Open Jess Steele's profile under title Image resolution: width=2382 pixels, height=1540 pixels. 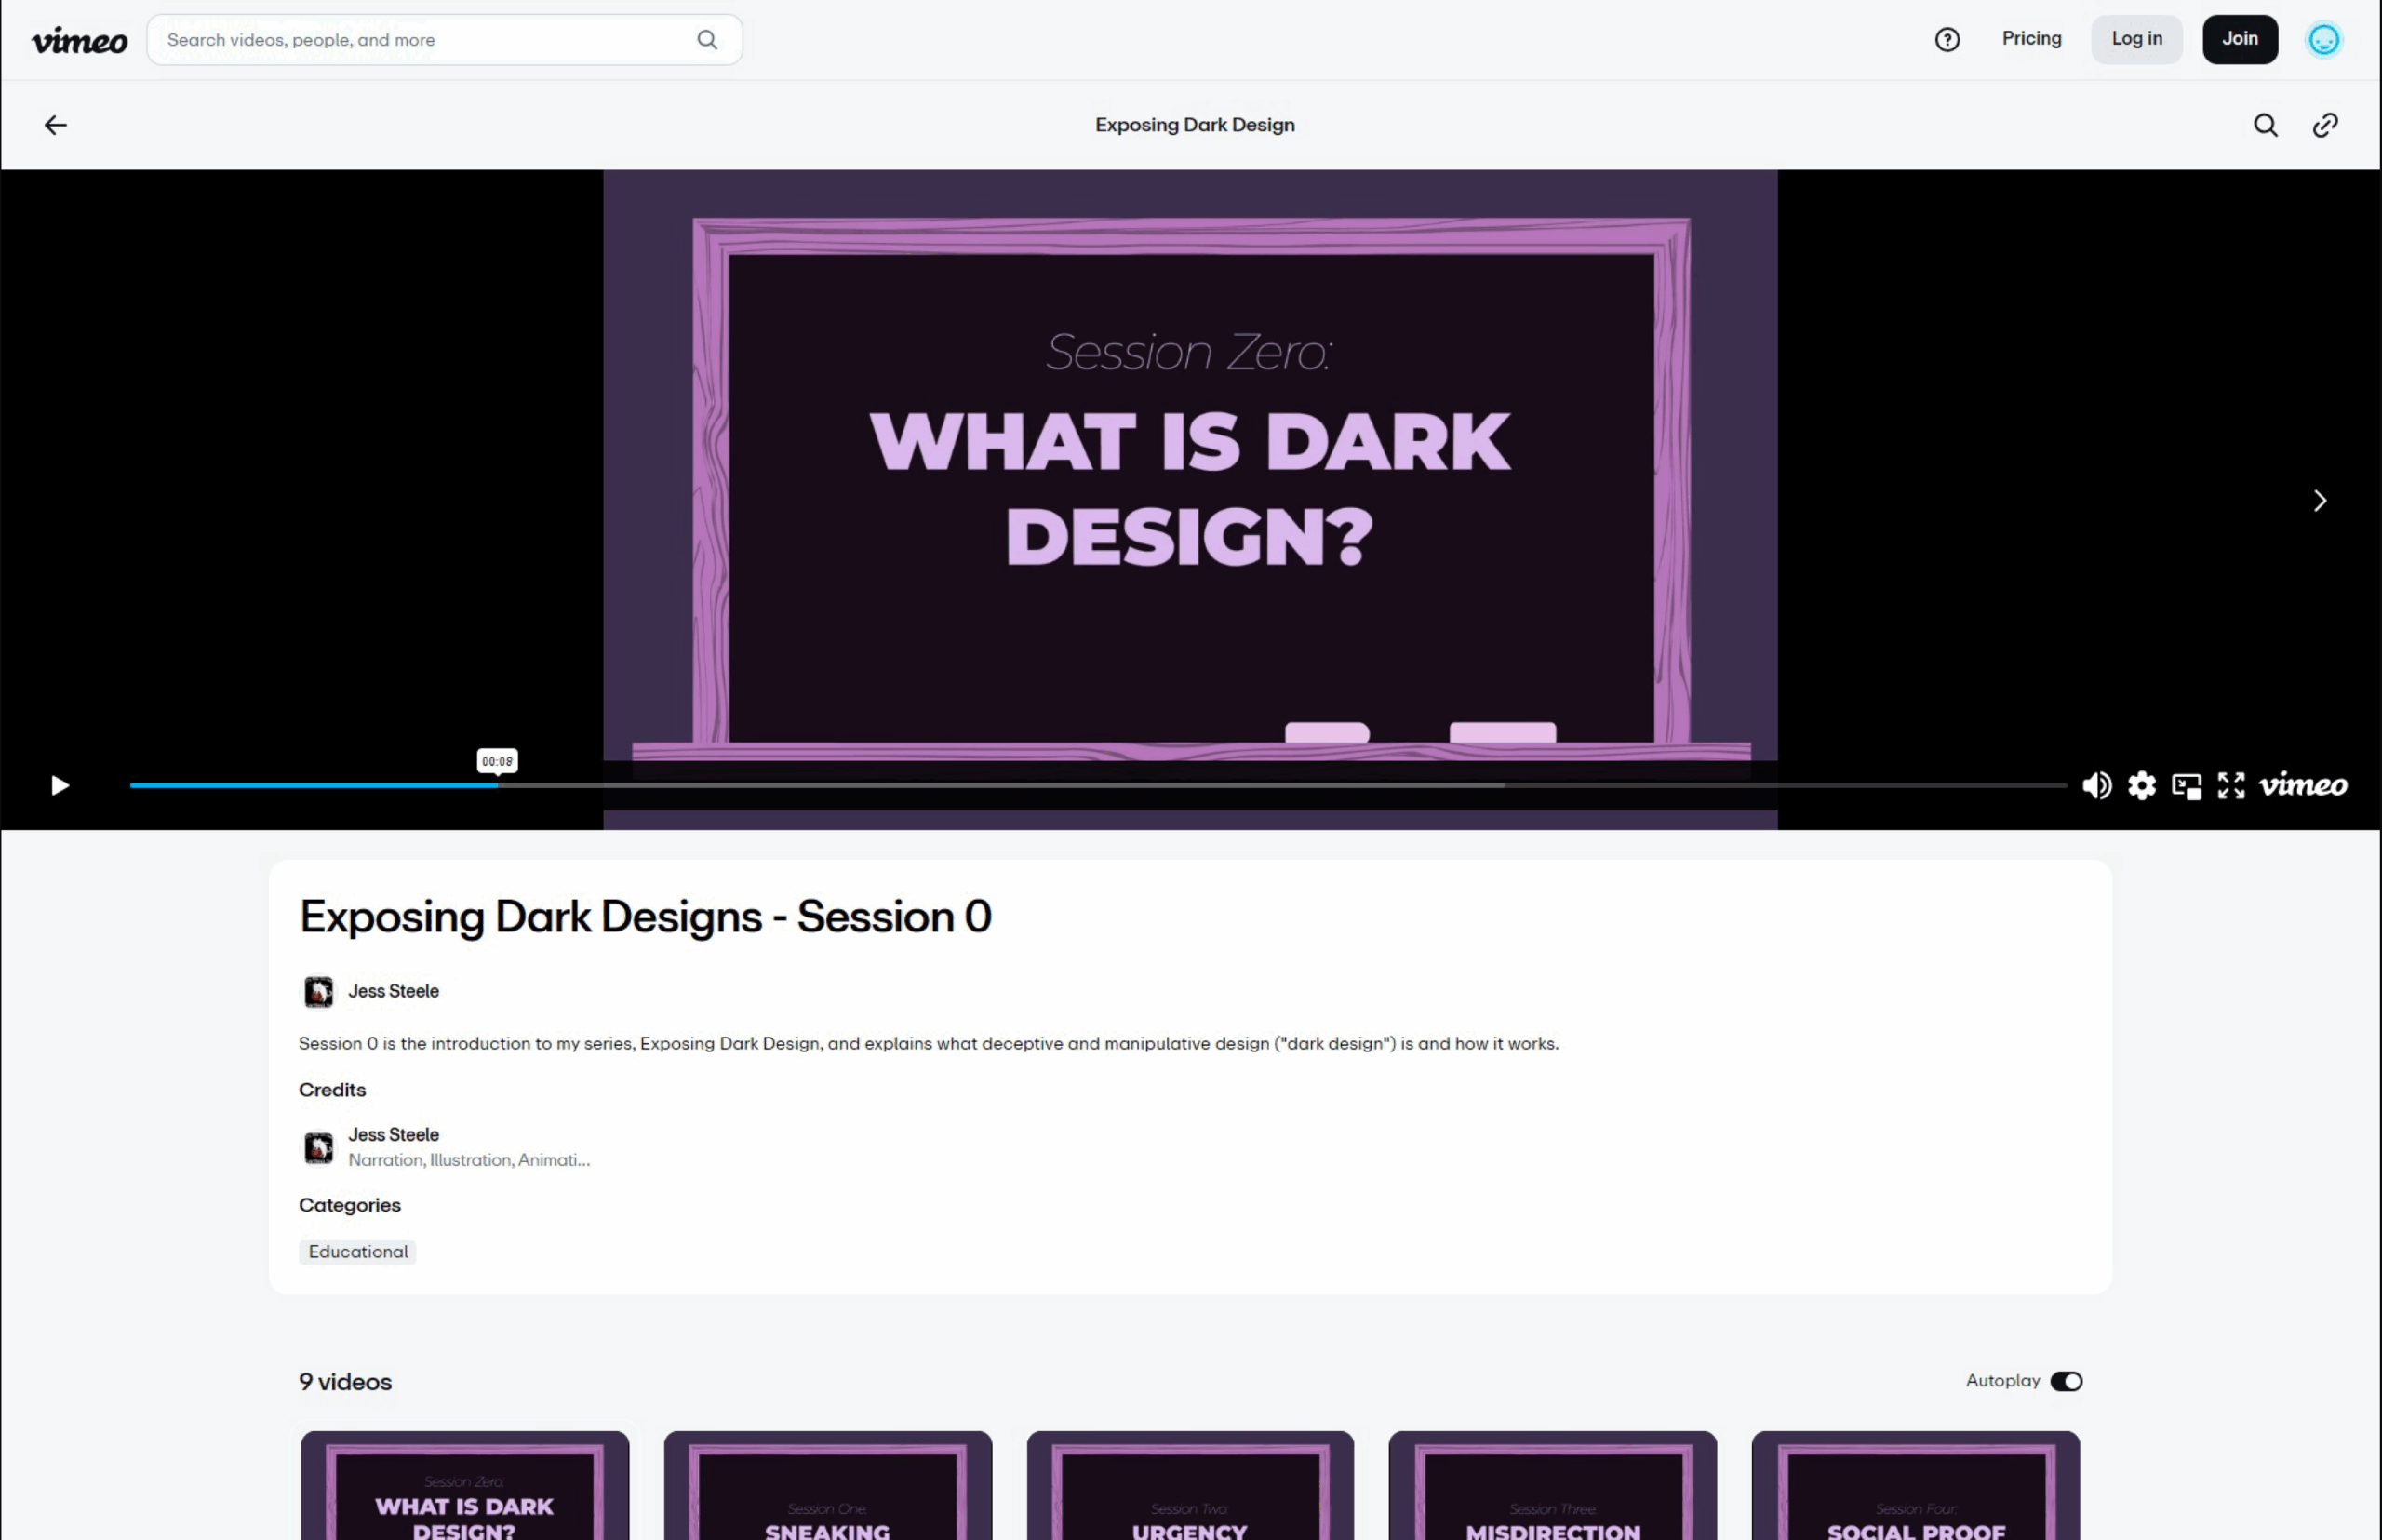[393, 991]
